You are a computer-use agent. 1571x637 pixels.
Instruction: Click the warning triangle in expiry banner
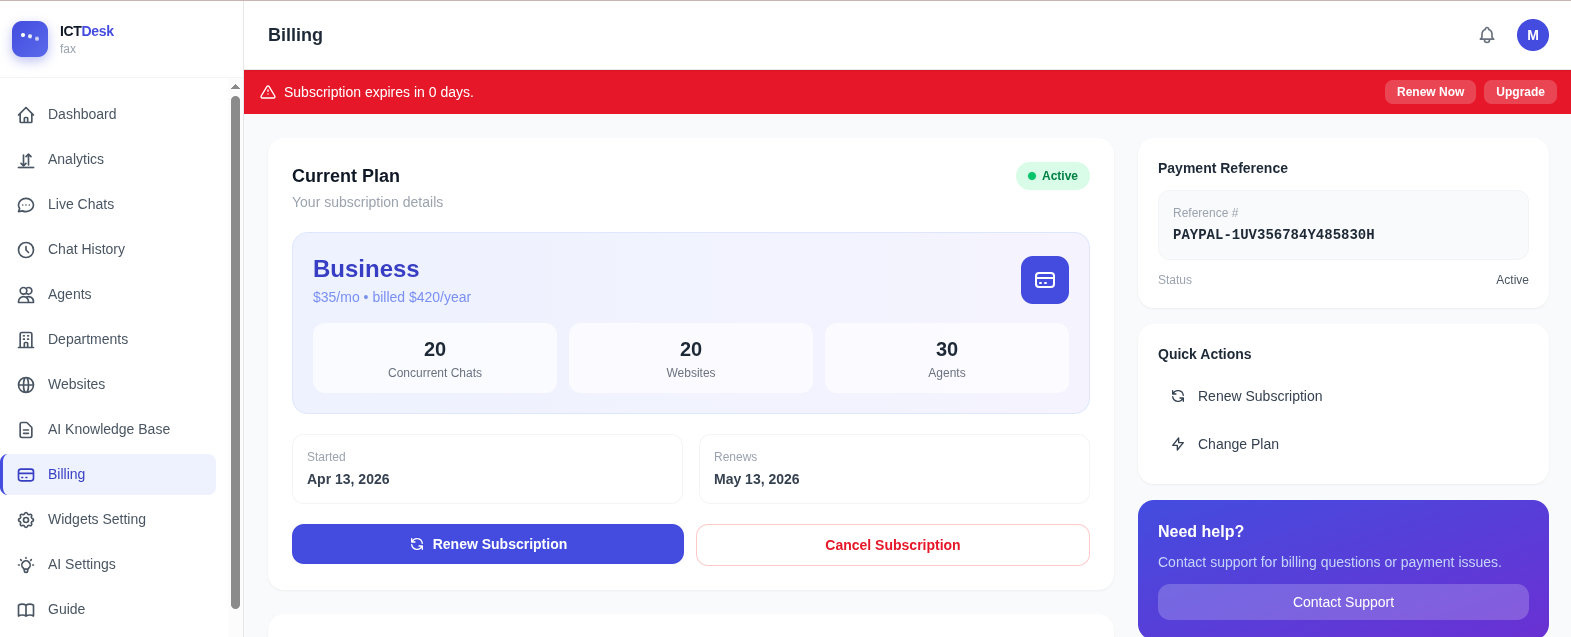[268, 92]
